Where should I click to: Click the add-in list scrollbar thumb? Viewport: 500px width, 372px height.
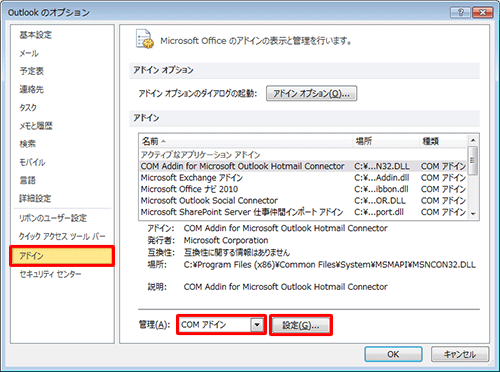click(x=473, y=160)
